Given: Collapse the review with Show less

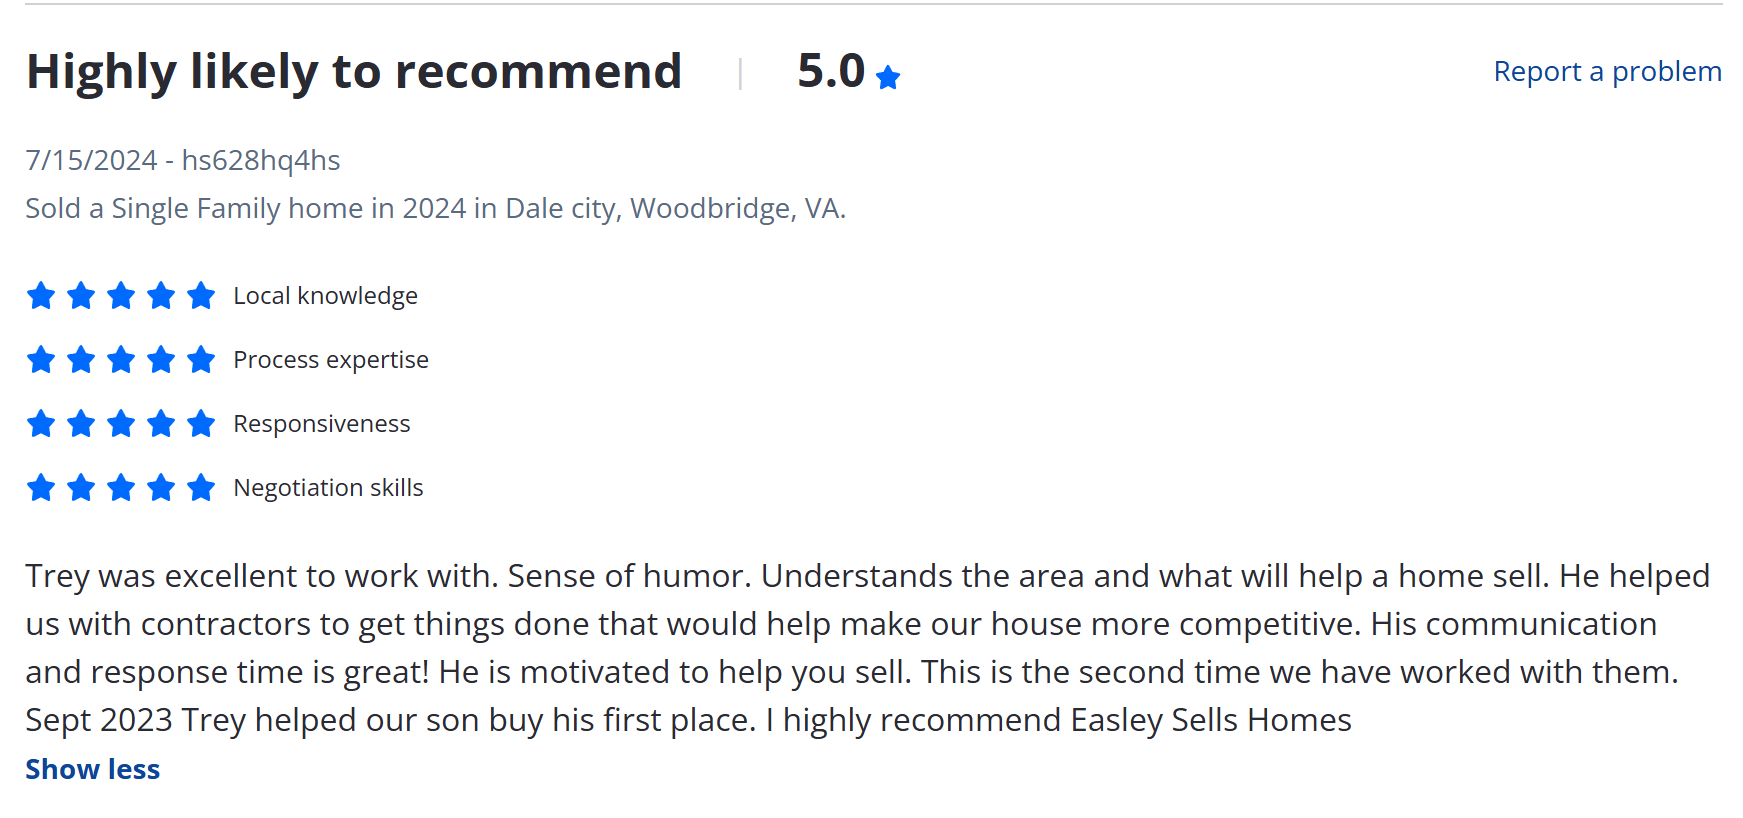Looking at the screenshot, I should (x=92, y=769).
